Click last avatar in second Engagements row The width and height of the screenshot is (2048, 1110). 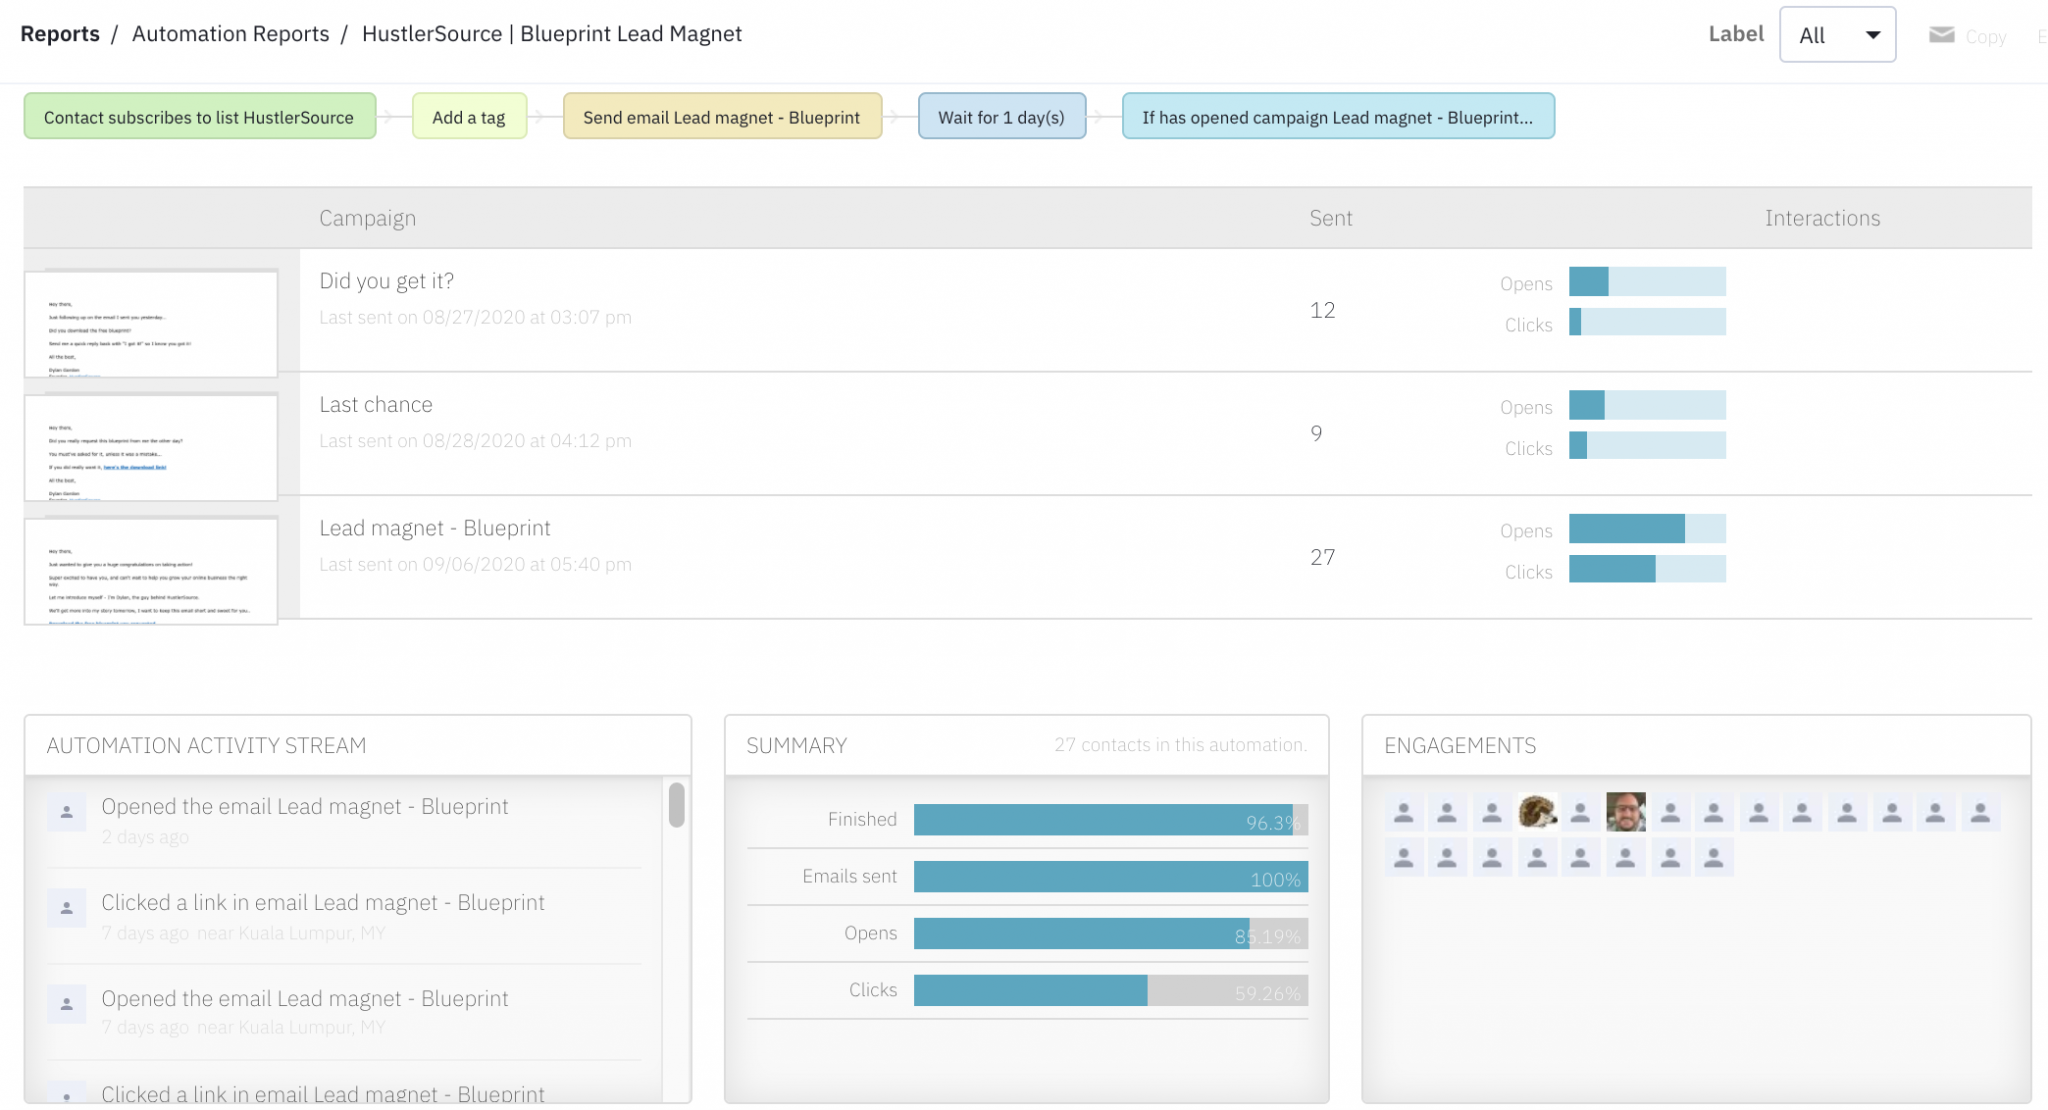pos(1713,857)
